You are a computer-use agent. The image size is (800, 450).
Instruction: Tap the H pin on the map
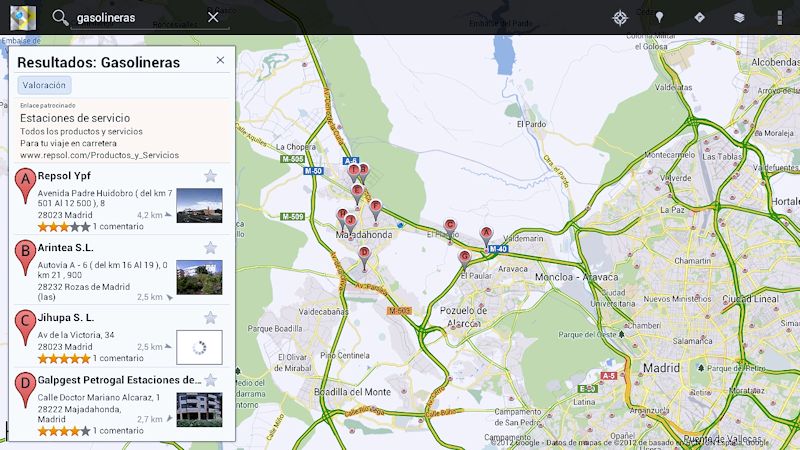342,217
